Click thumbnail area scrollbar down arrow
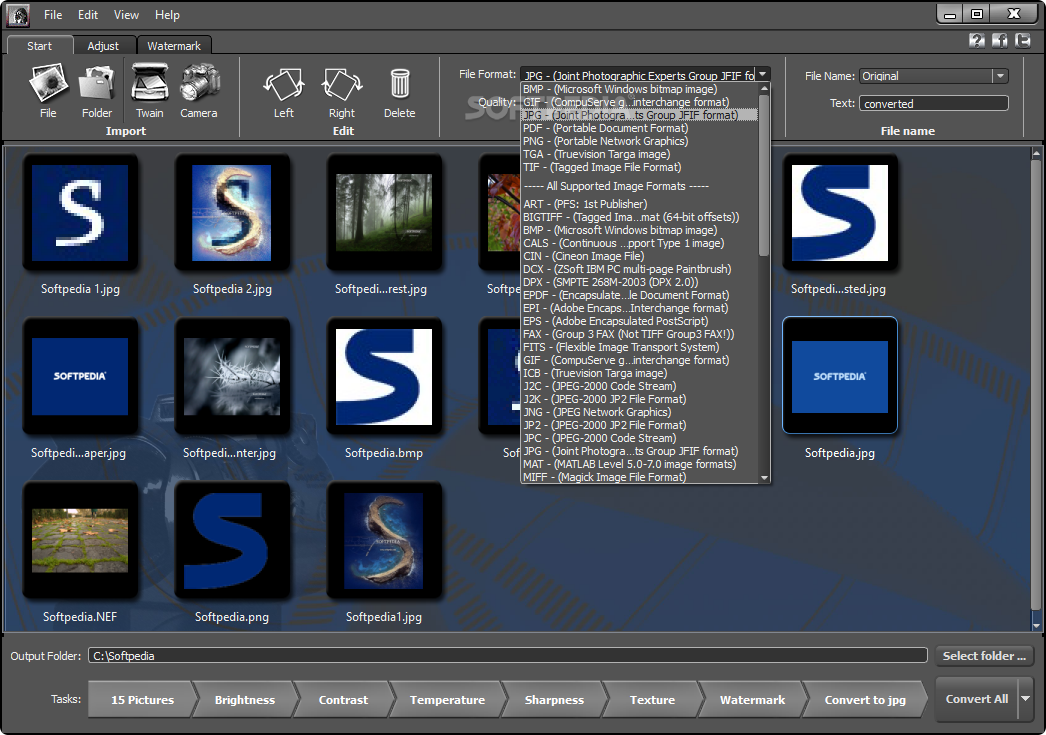The height and width of the screenshot is (735, 1046). pyautogui.click(x=1036, y=626)
